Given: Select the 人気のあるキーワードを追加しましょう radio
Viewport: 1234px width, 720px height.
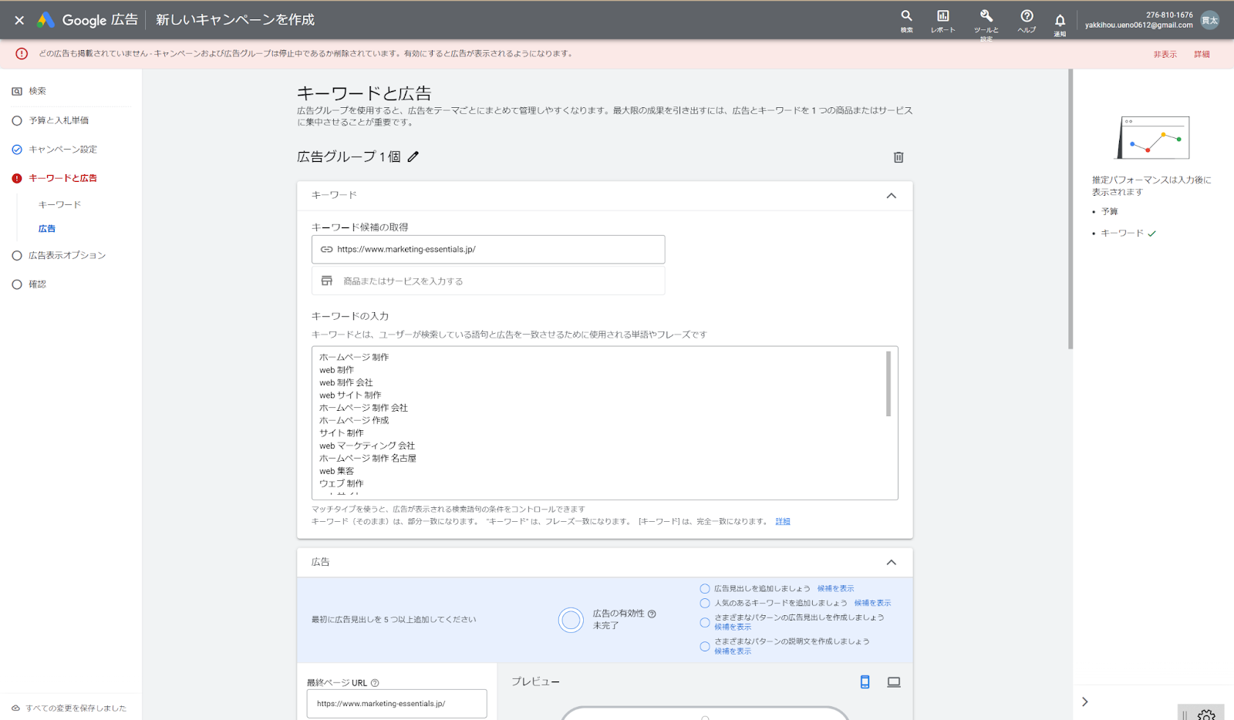Looking at the screenshot, I should pyautogui.click(x=705, y=603).
